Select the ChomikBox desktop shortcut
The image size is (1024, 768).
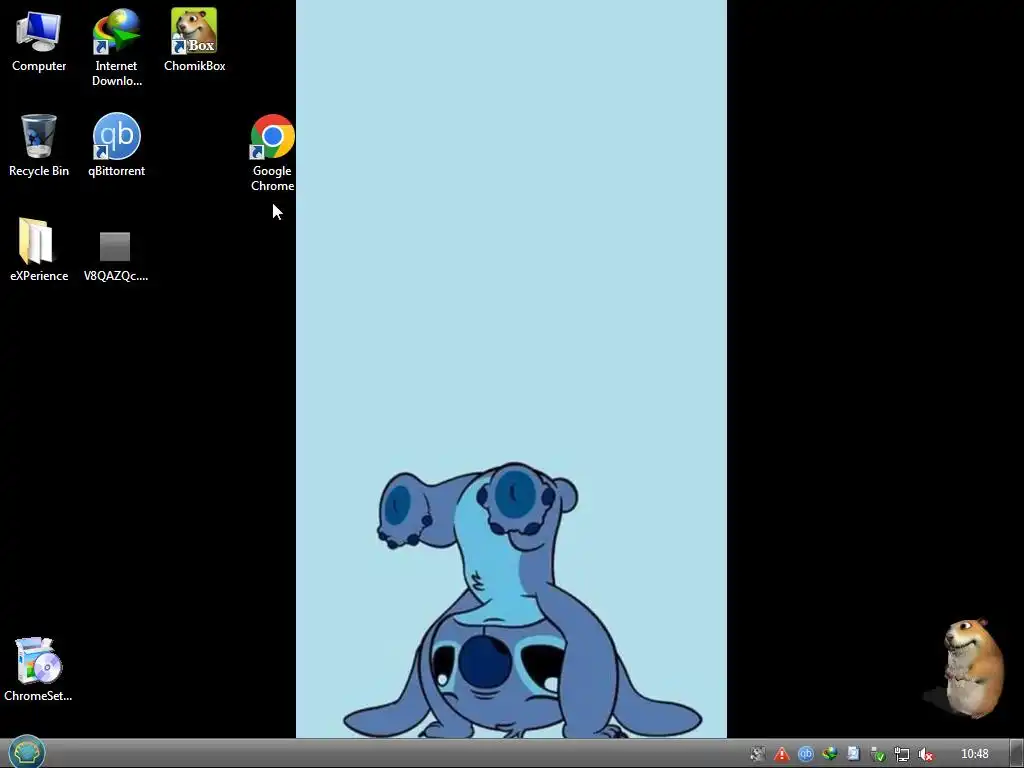[195, 40]
